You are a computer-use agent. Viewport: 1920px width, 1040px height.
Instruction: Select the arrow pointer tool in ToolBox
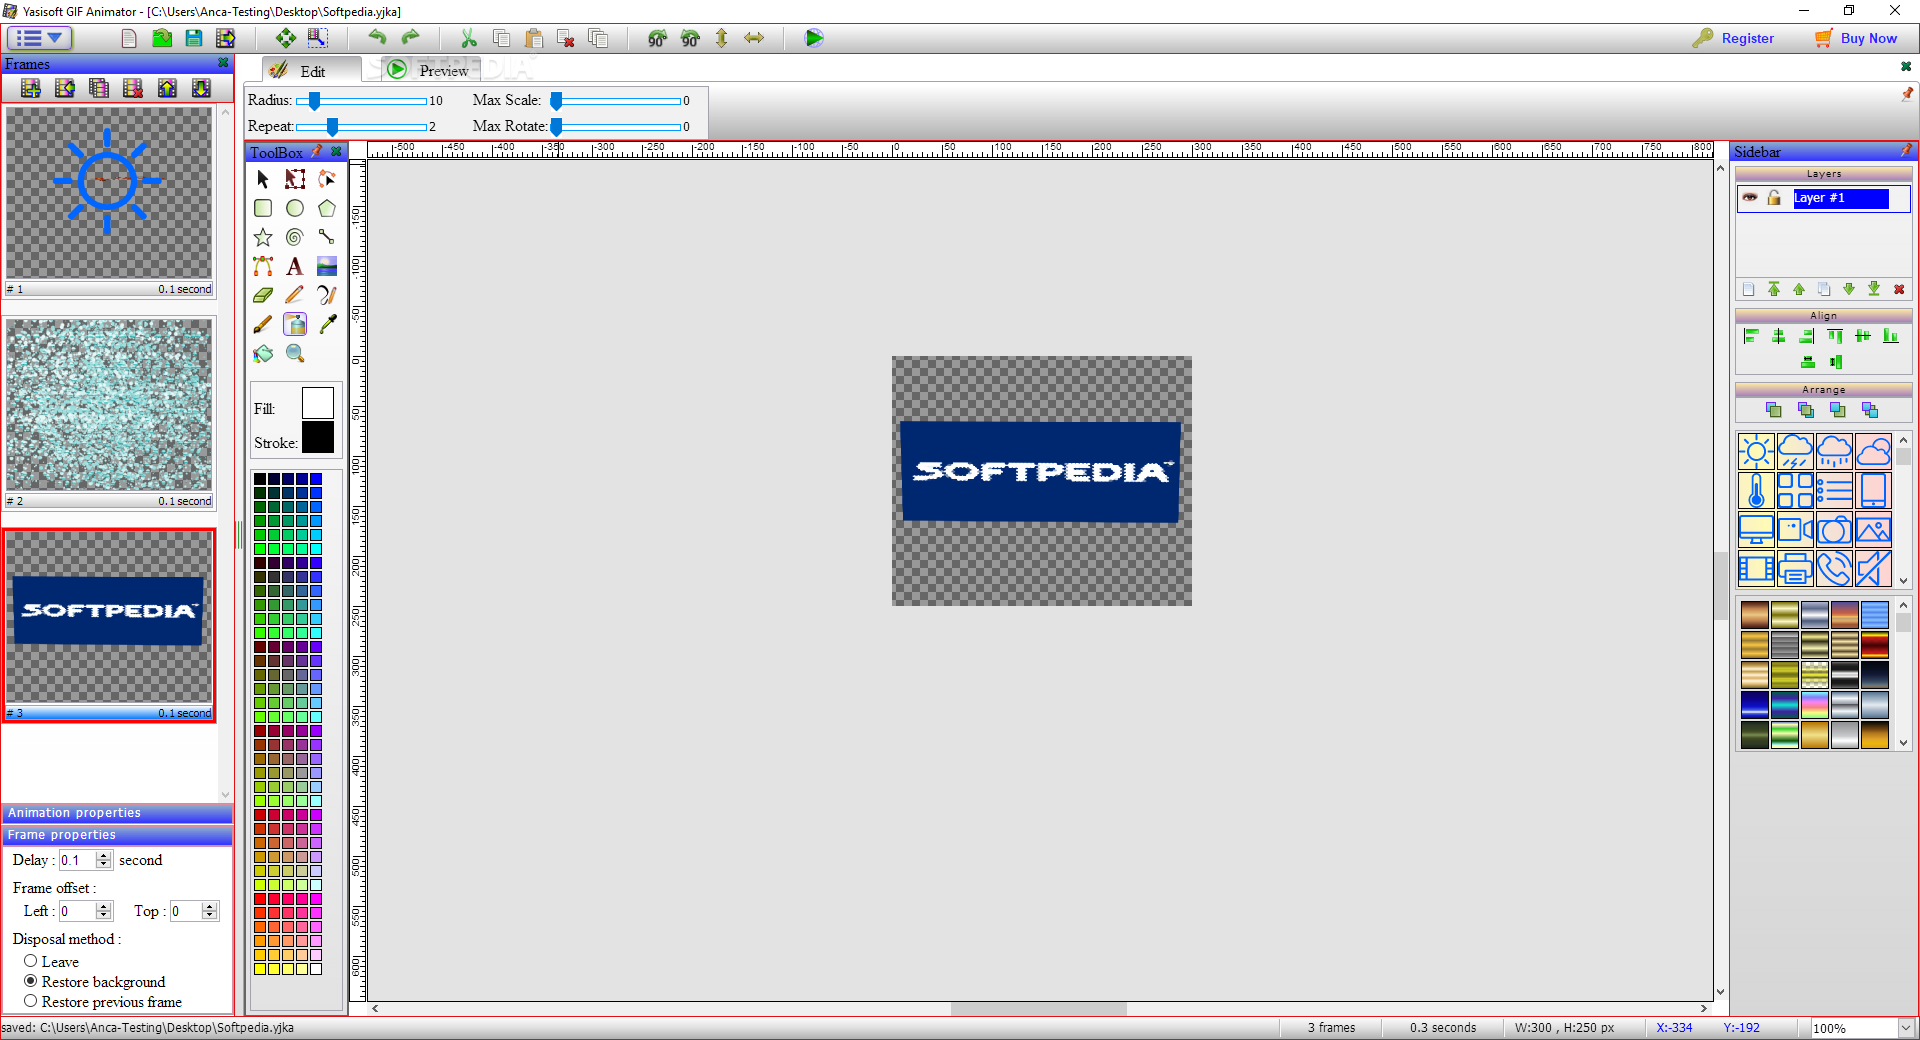pyautogui.click(x=263, y=179)
